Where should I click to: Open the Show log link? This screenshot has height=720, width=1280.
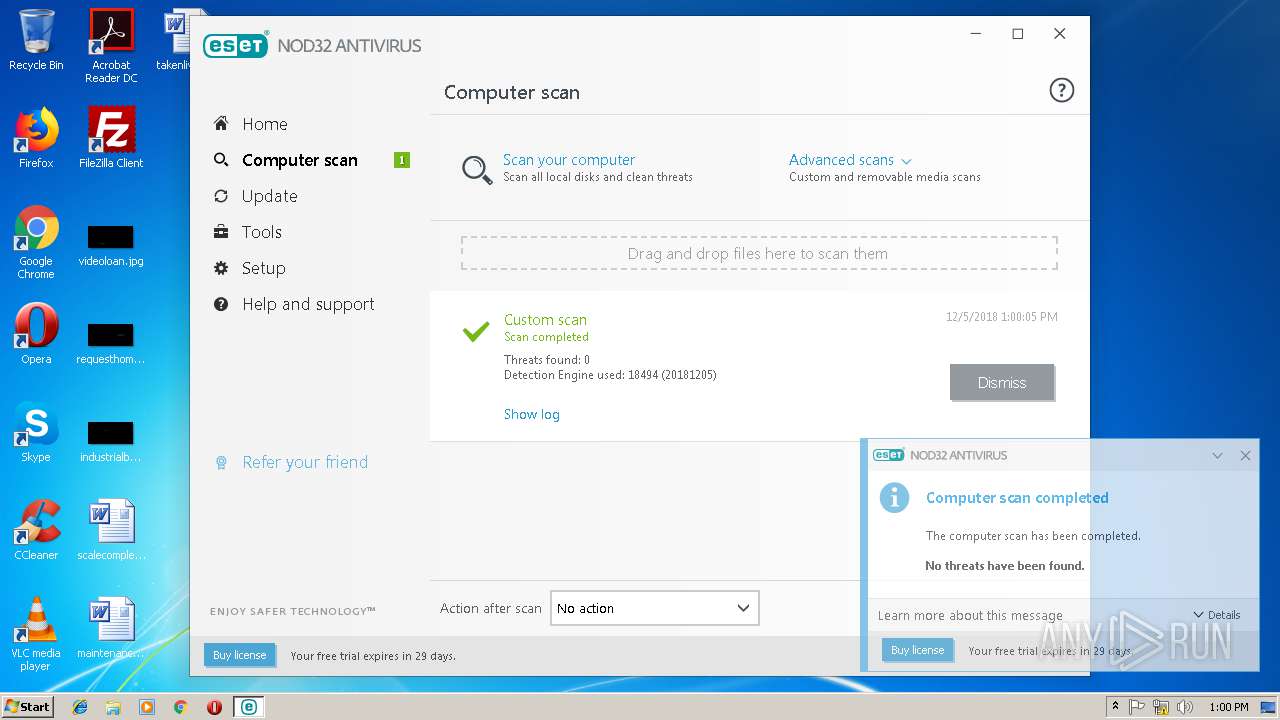tap(531, 414)
